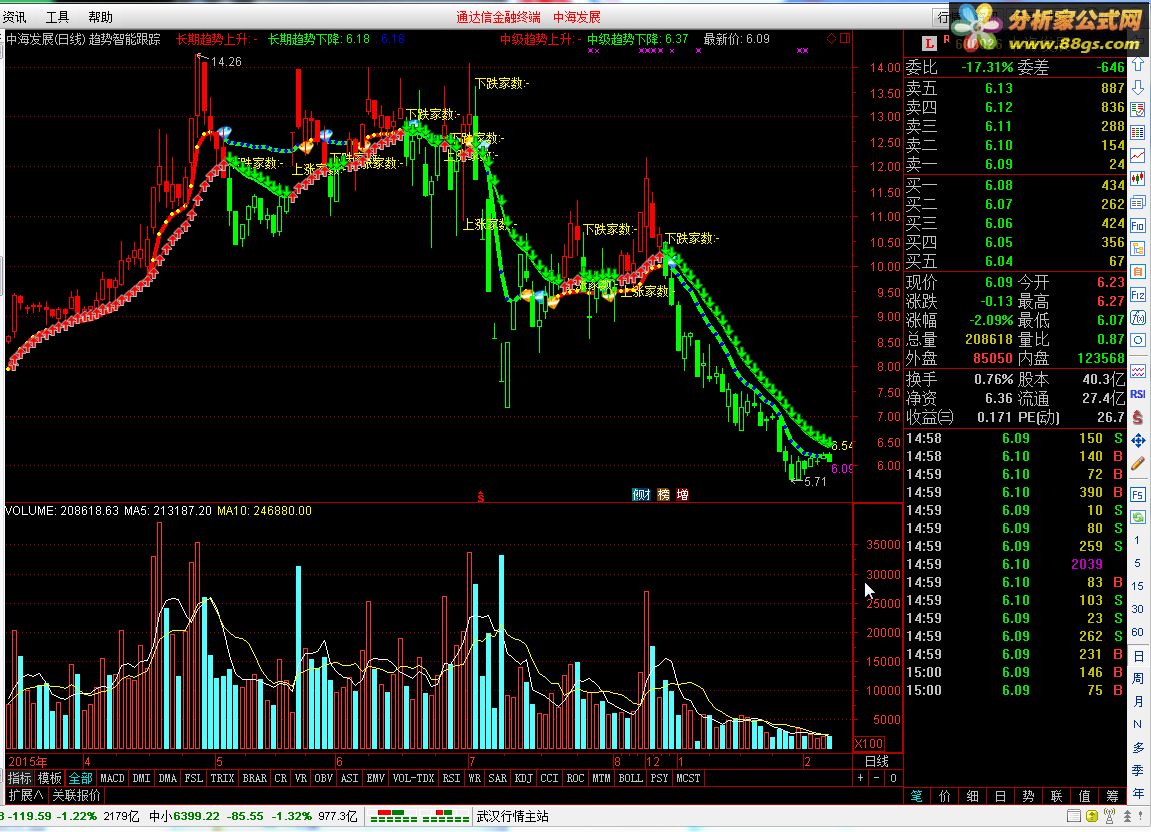Select the KDJ indicator tab
The width and height of the screenshot is (1151, 832).
click(523, 778)
